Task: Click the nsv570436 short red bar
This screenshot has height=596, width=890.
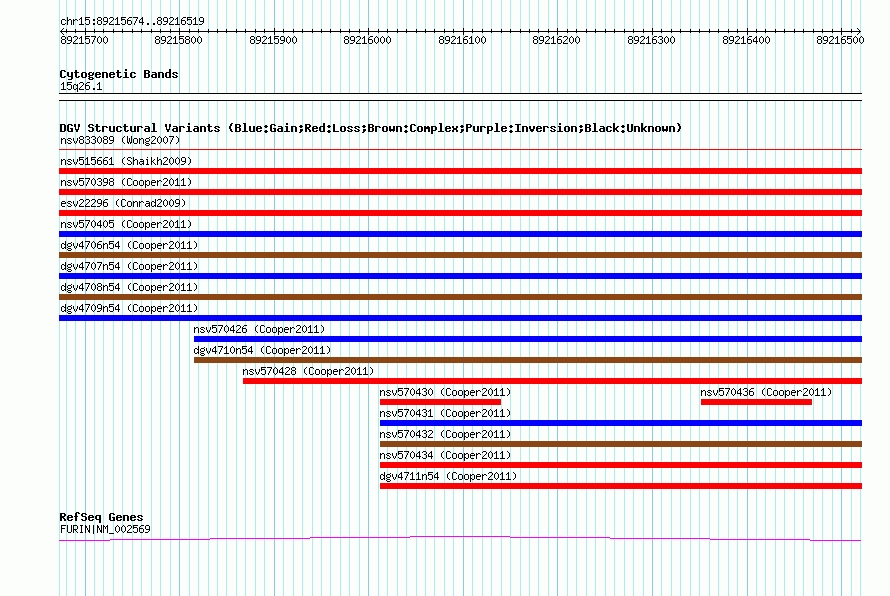Action: (x=756, y=402)
